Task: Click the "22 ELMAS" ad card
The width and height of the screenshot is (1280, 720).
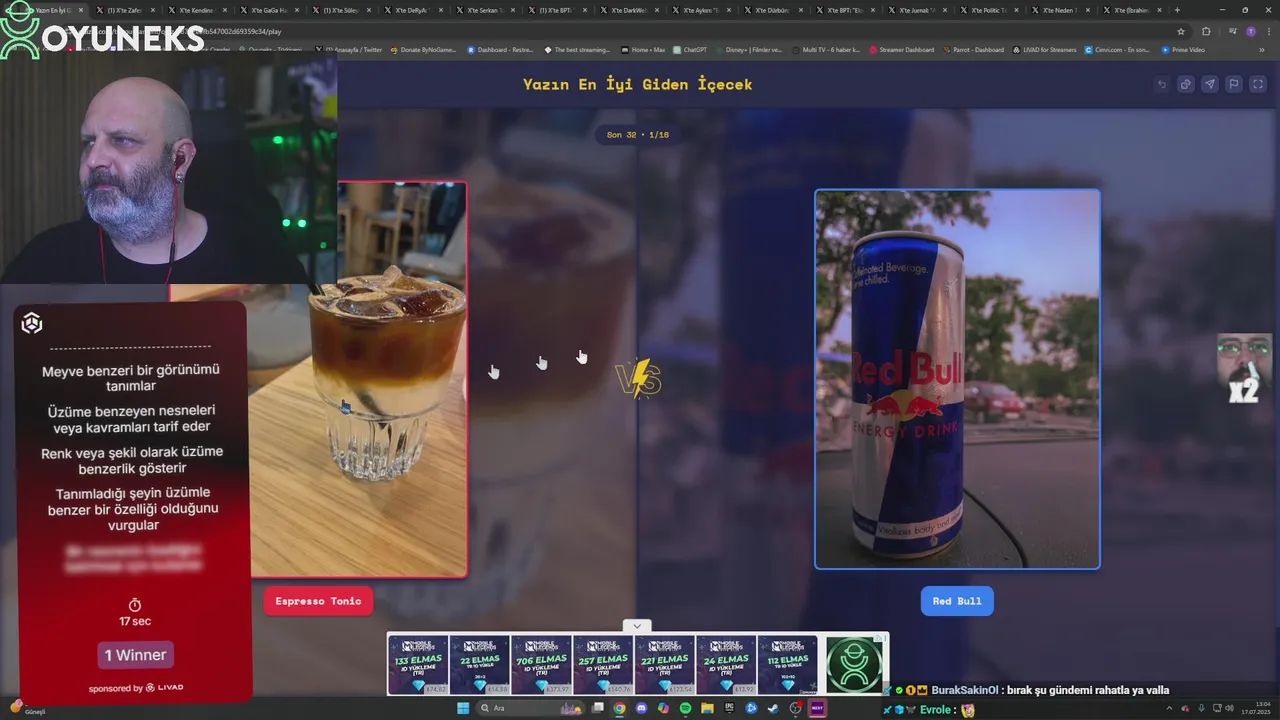Action: pos(479,665)
